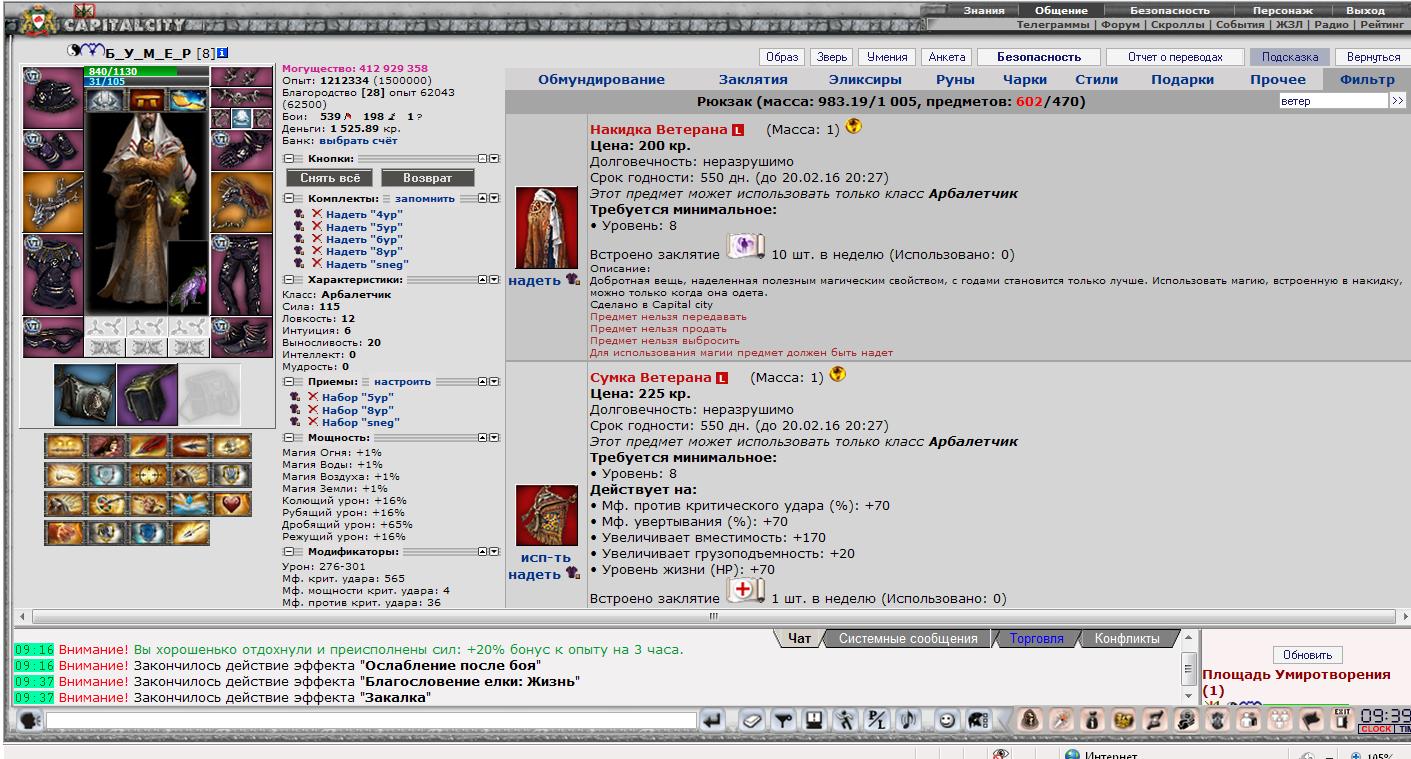
Task: Click the Накидка Ветерана item image
Action: point(547,228)
